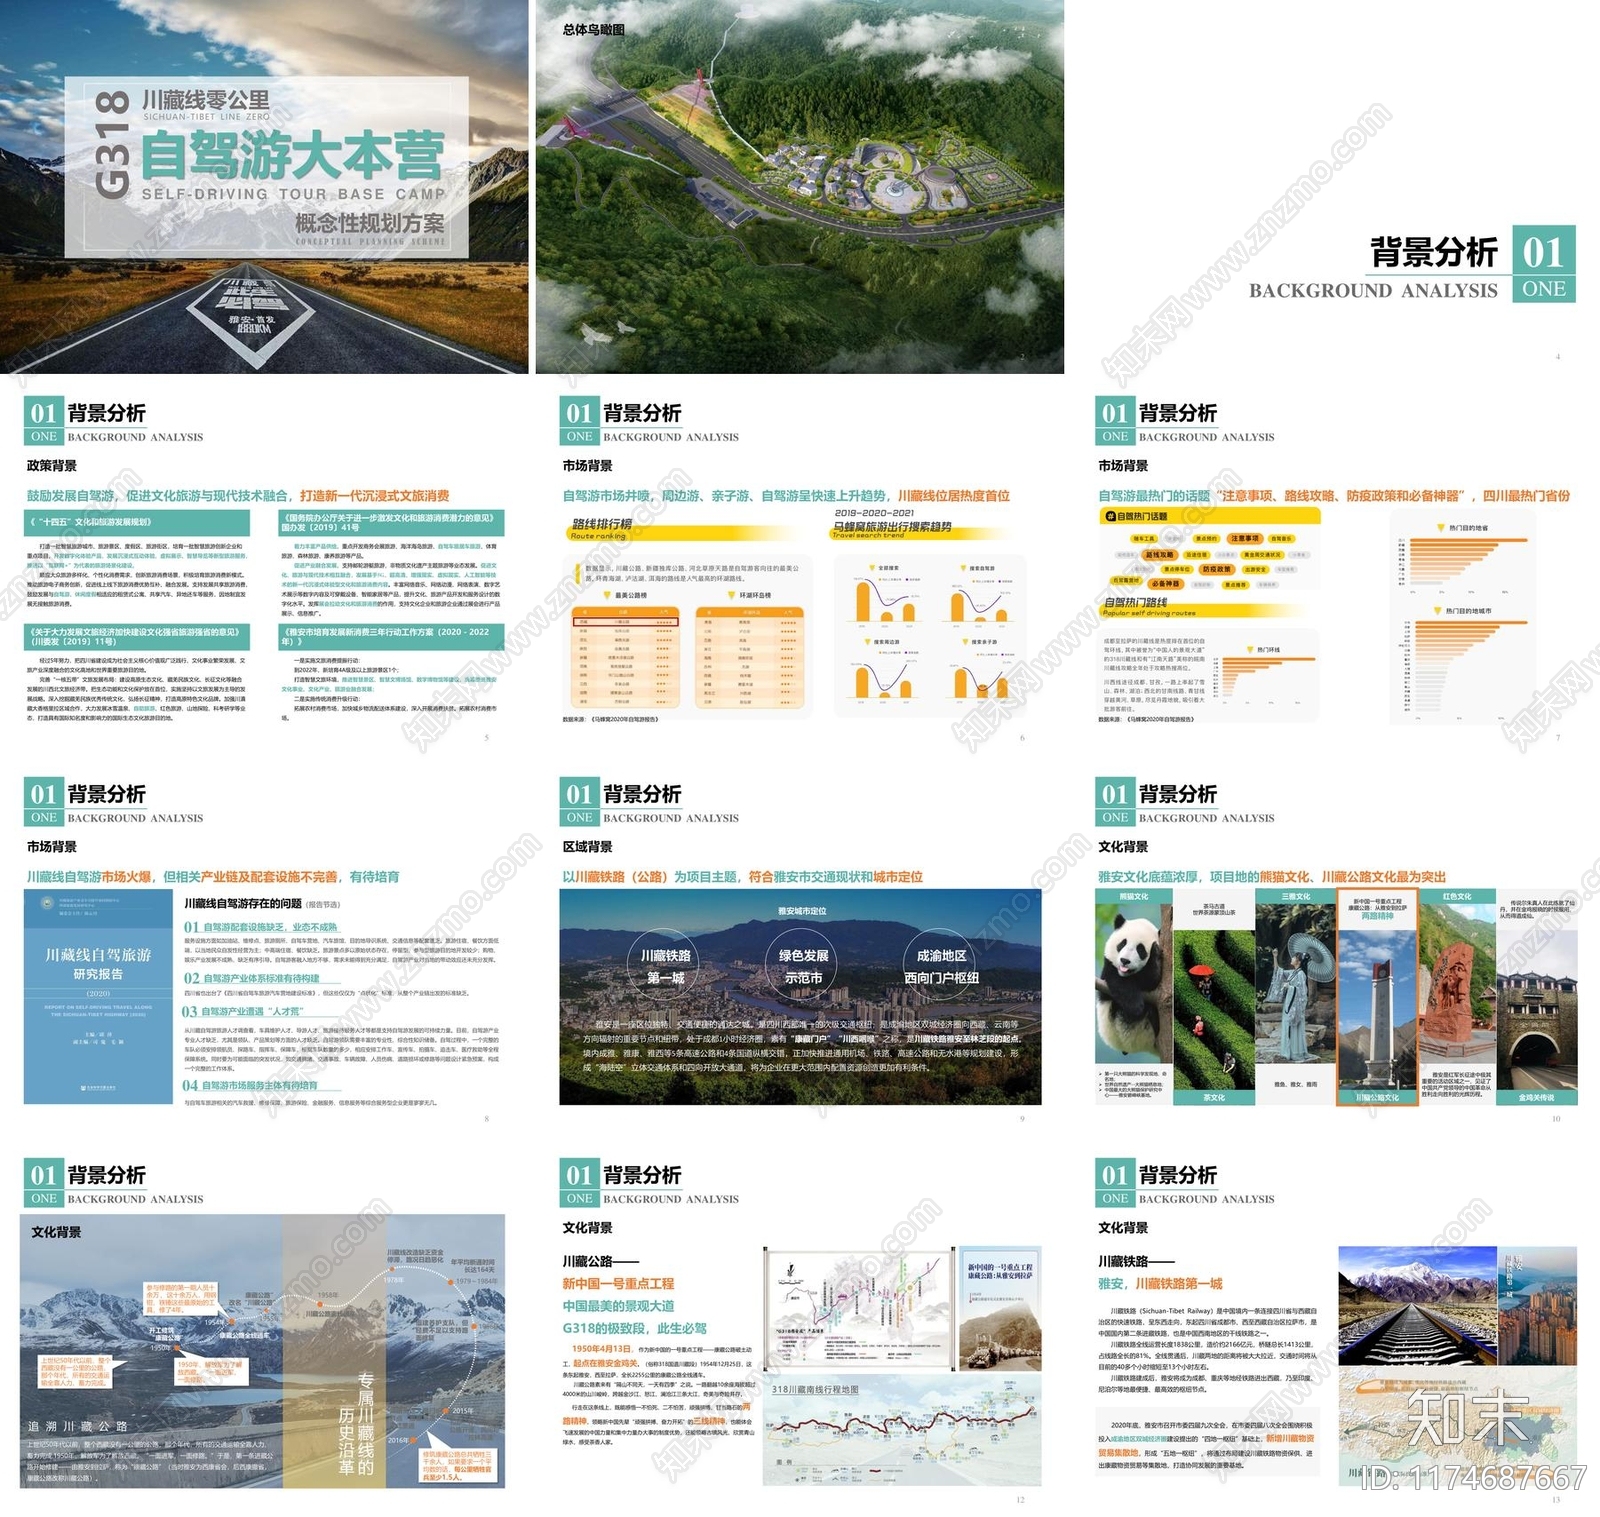Select item 01 自驾游配套设施缺乏，业态不成熟
The image size is (1600, 1517).
point(261,928)
